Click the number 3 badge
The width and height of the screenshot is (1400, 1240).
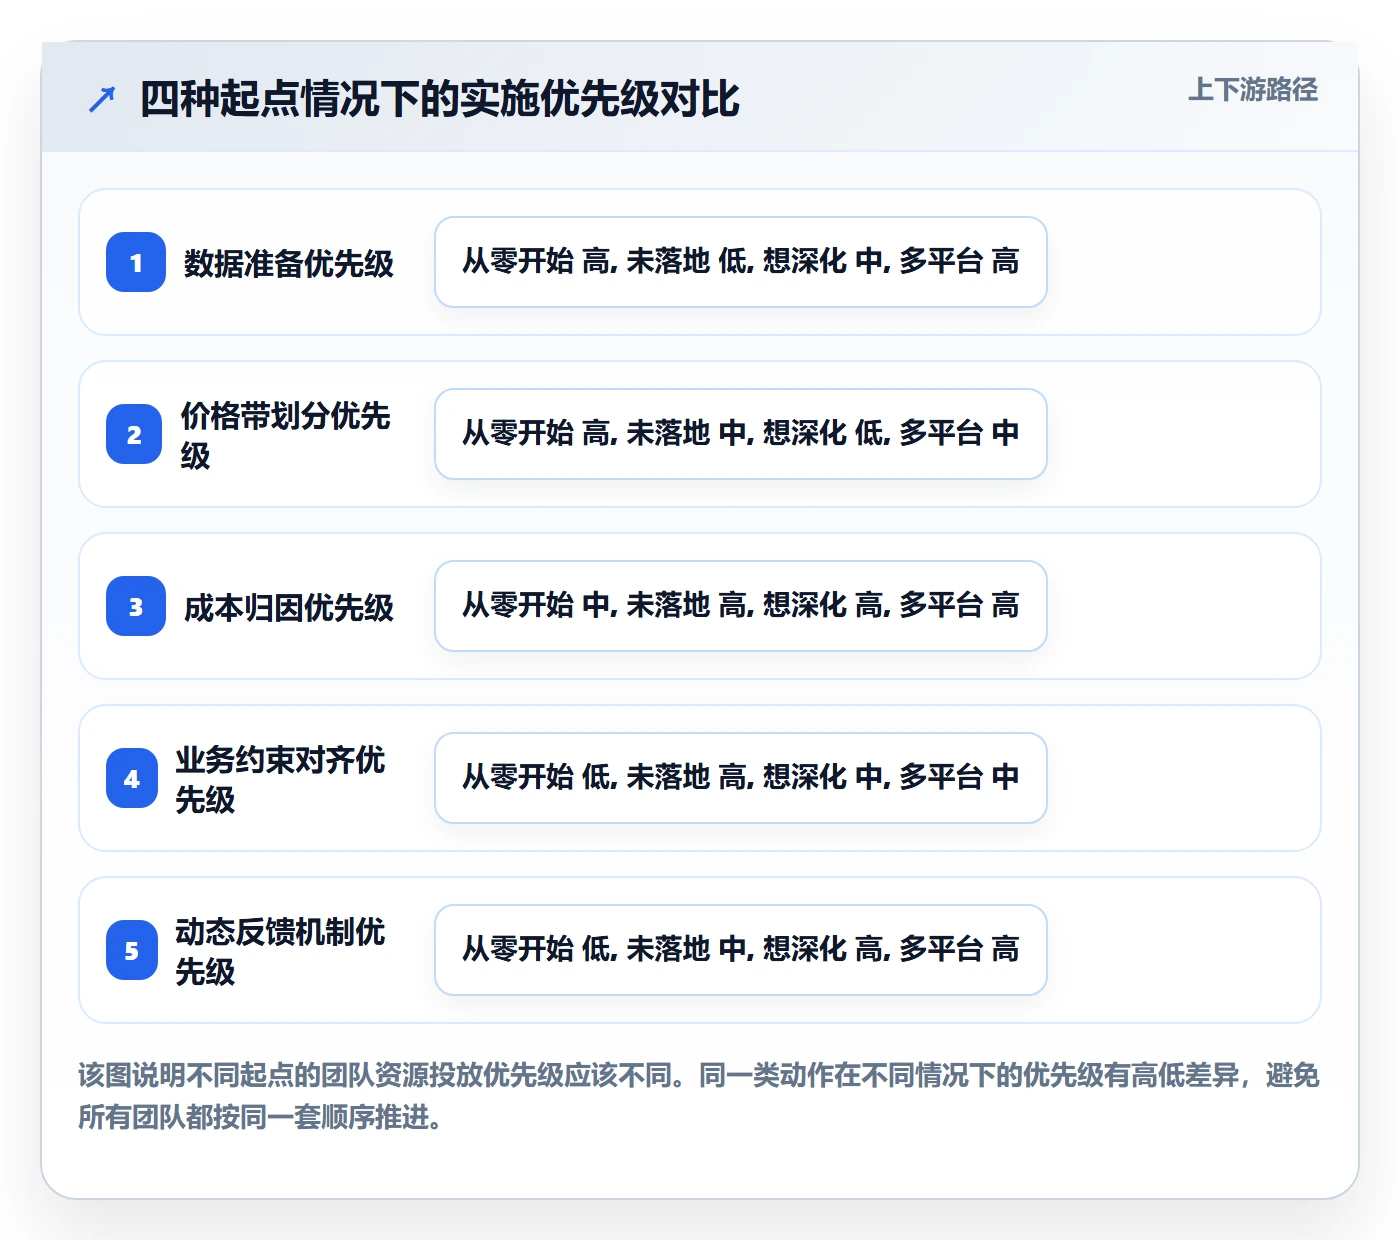click(136, 606)
